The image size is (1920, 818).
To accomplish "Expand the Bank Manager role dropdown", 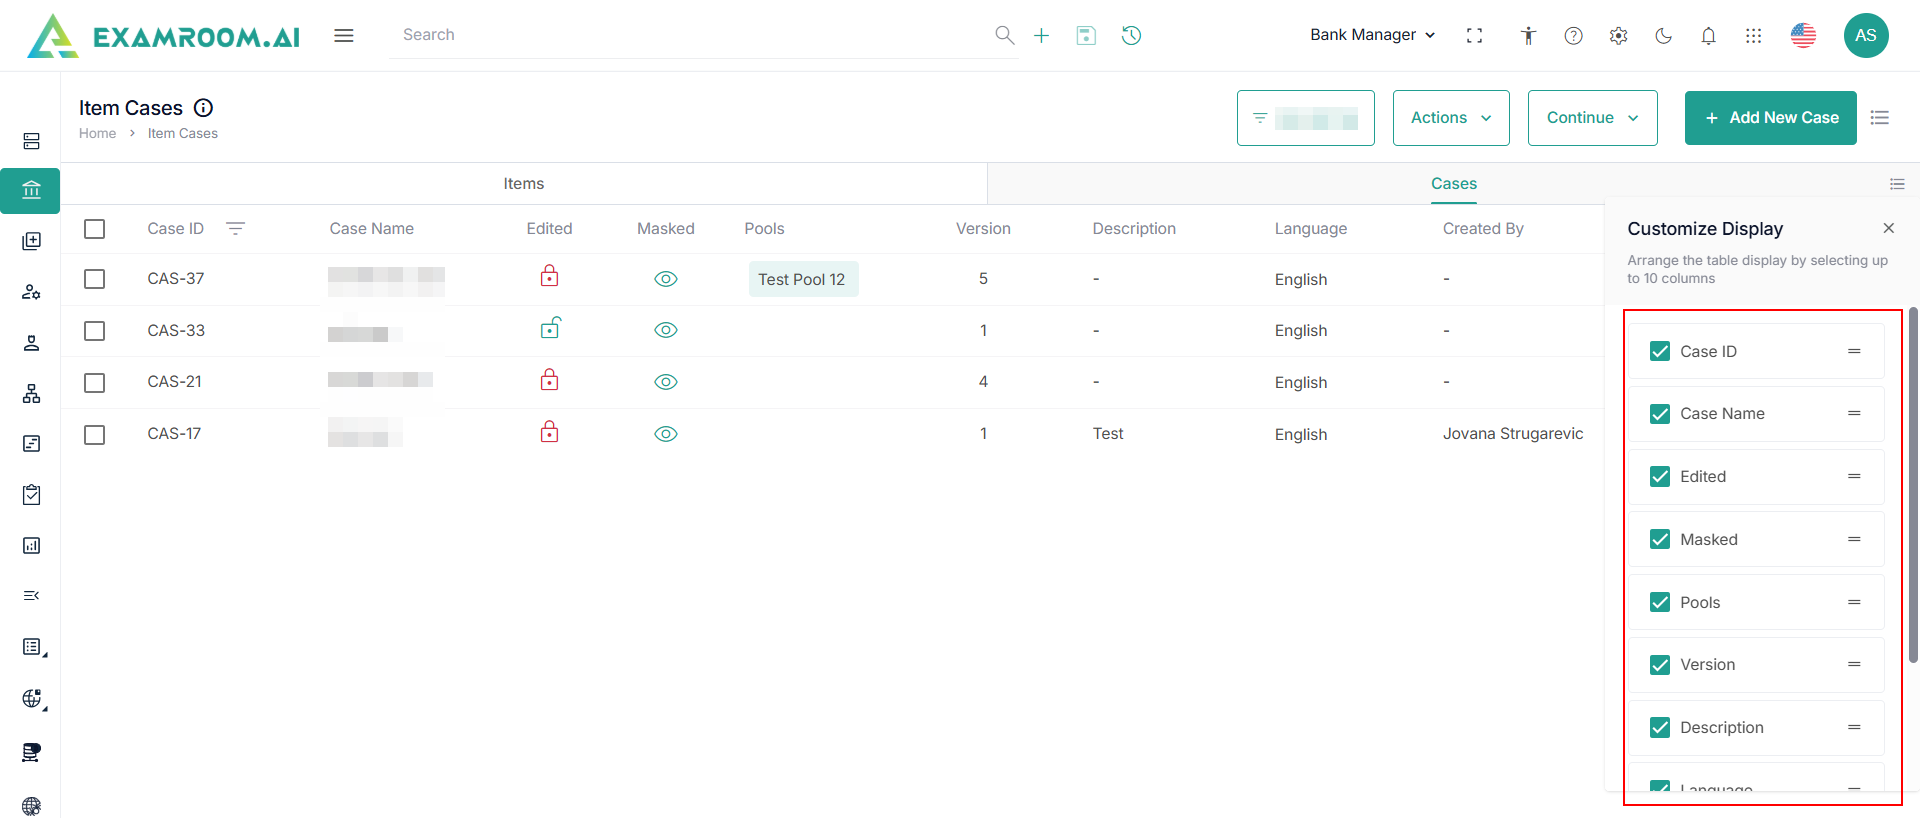I will (x=1372, y=35).
